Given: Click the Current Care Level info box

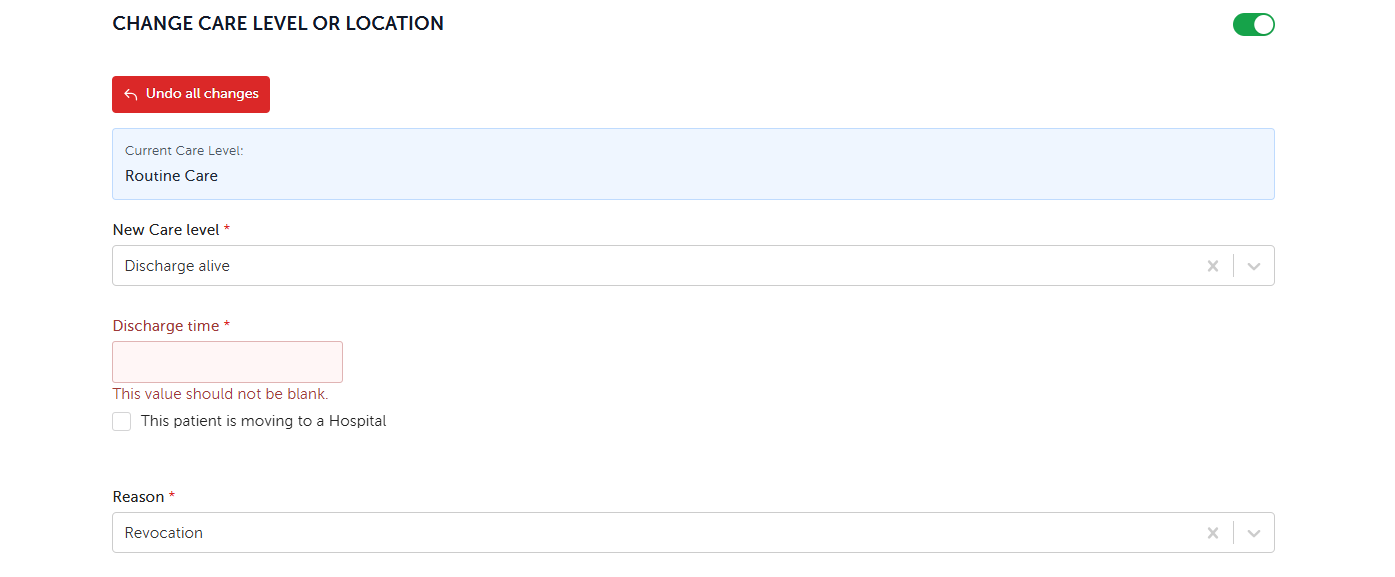Looking at the screenshot, I should tap(693, 164).
